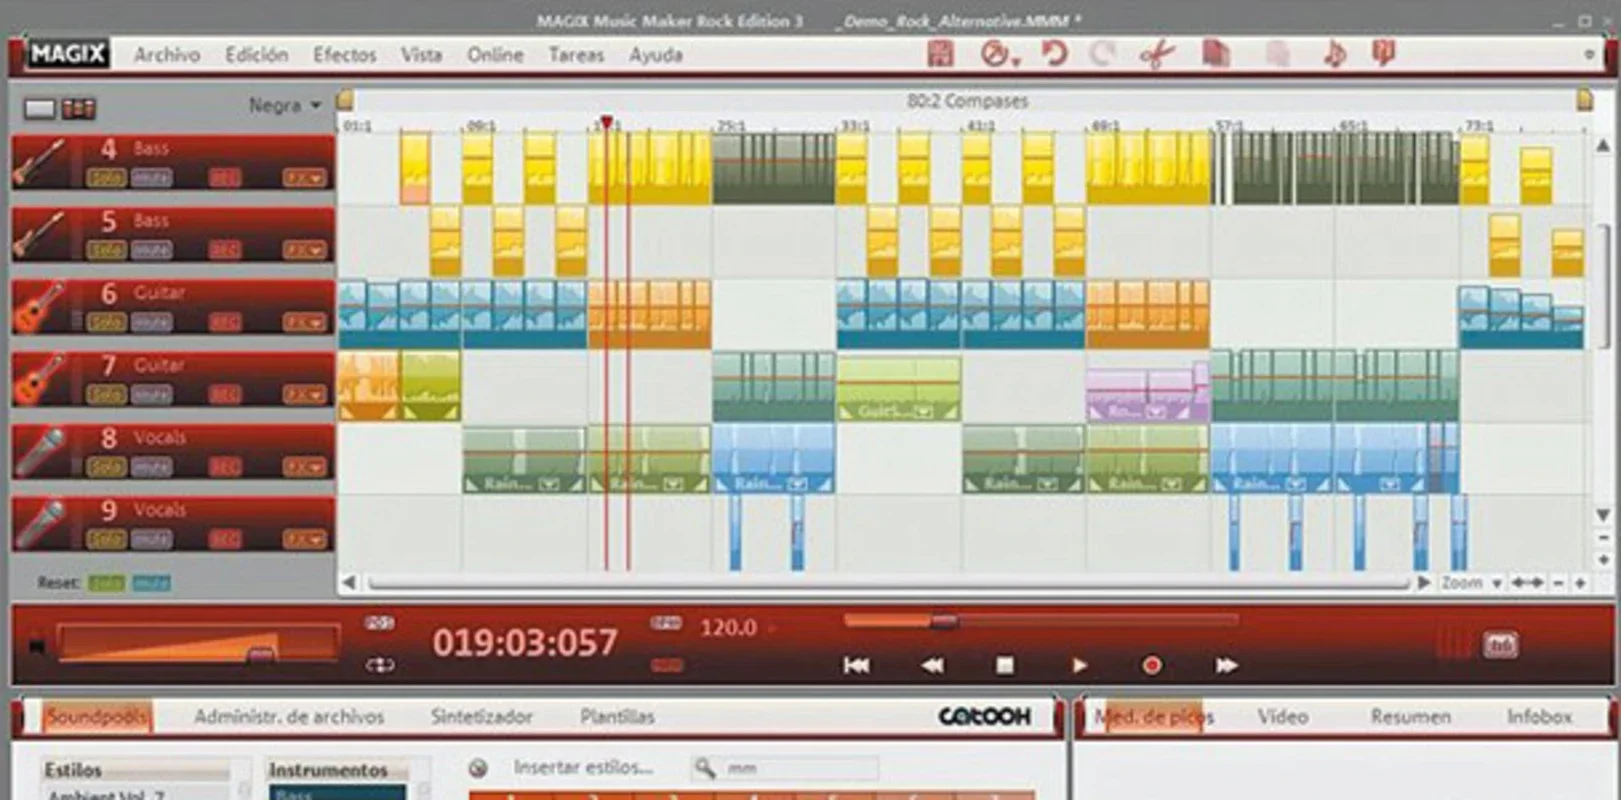Viewport: 1621px width, 800px height.
Task: Select the scissors cut tool
Action: 1157,54
